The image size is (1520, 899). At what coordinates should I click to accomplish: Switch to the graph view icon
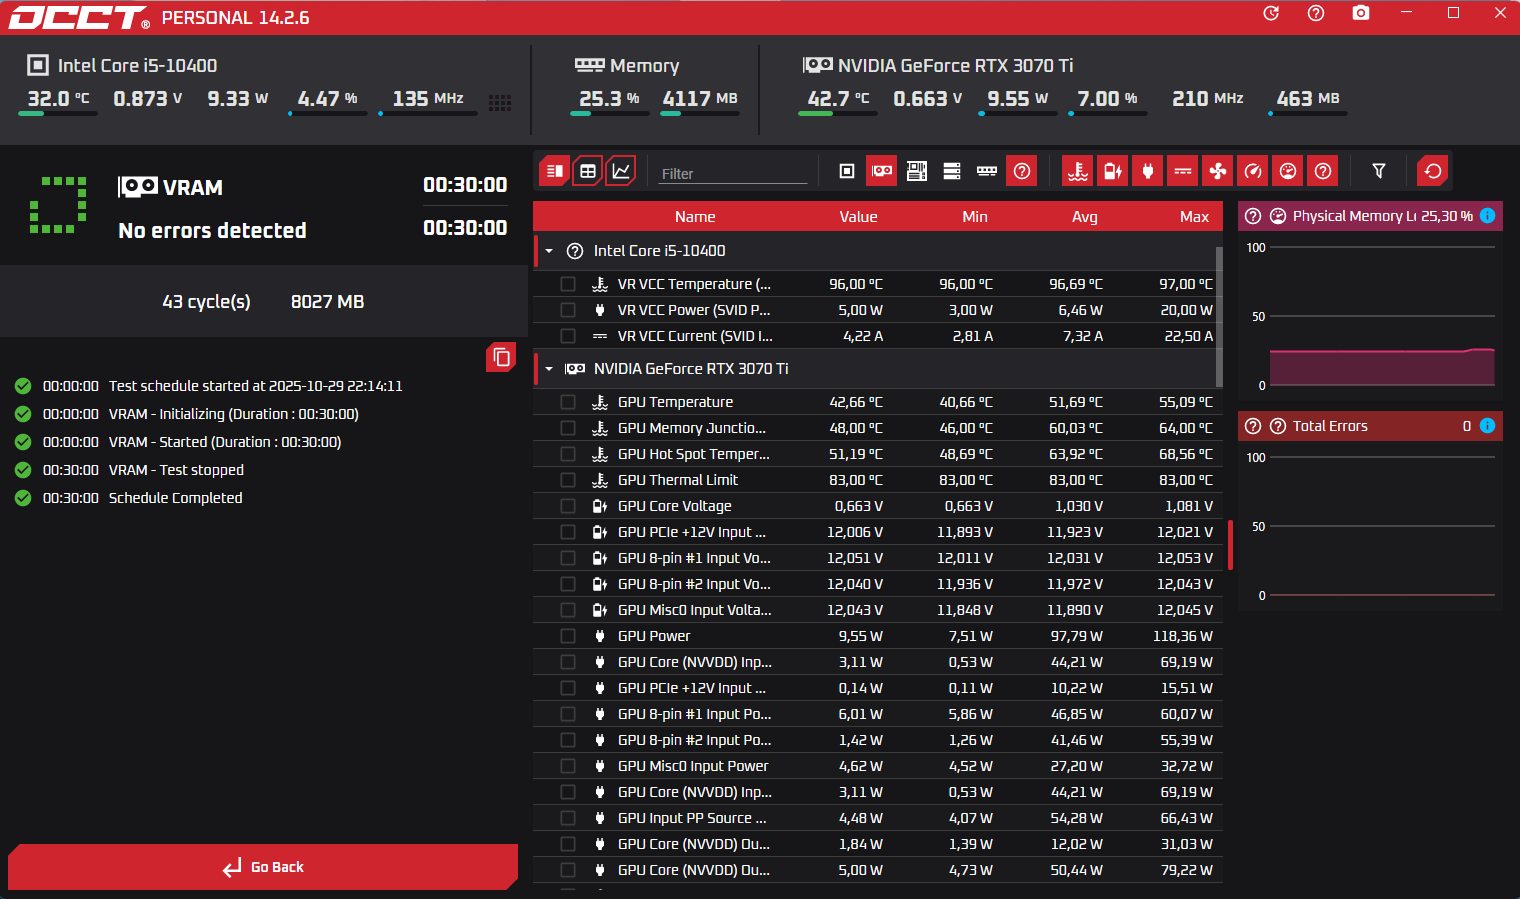click(621, 171)
